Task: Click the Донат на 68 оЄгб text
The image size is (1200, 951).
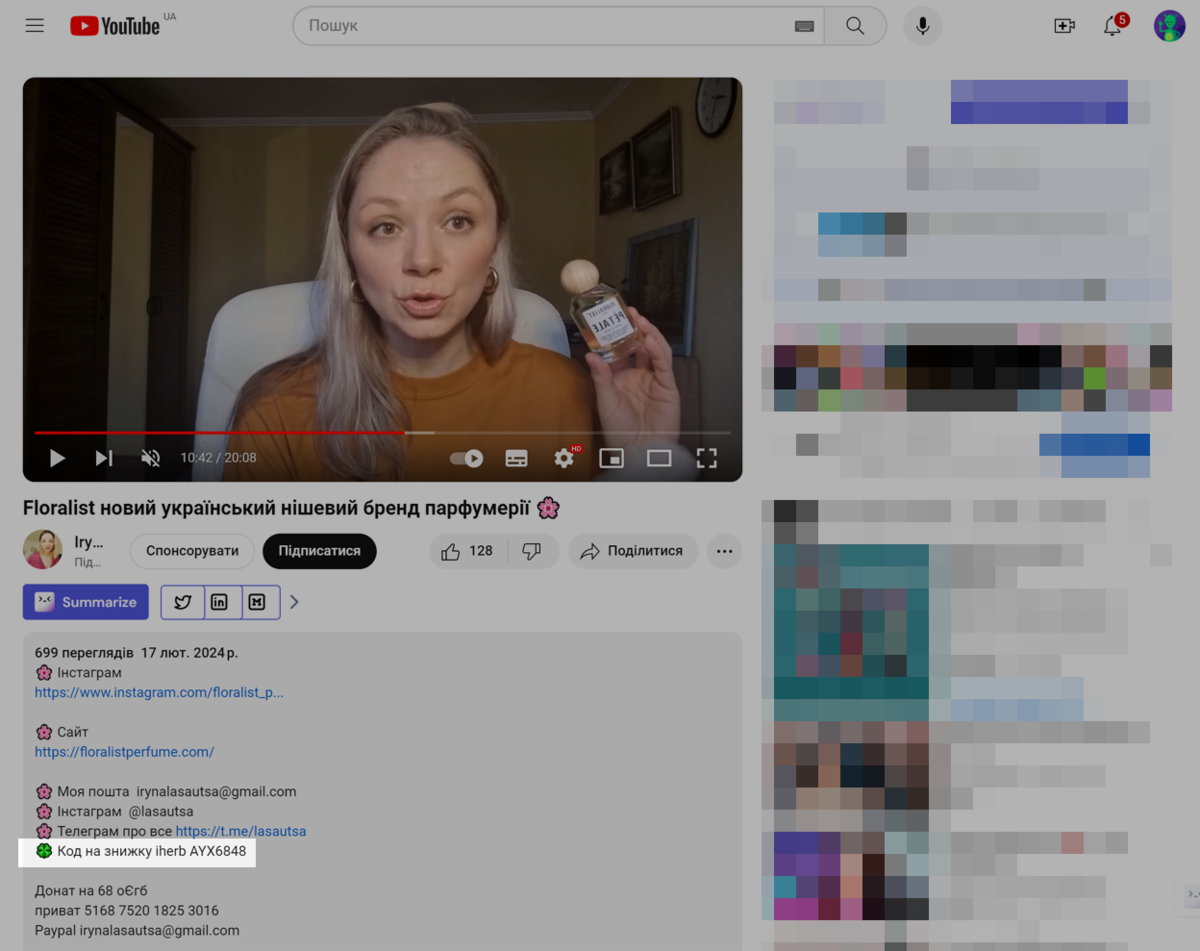Action: point(91,890)
